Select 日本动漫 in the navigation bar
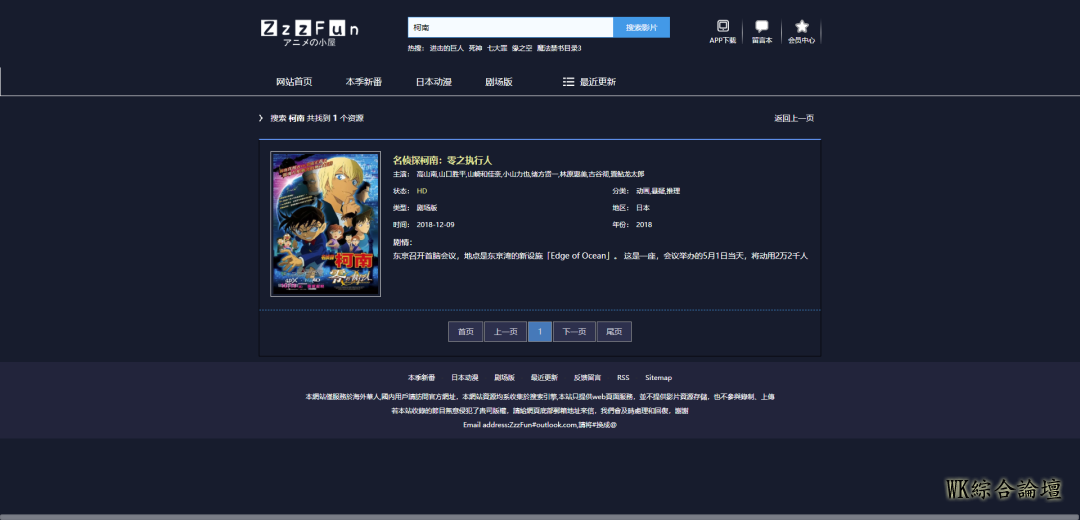The height and width of the screenshot is (520, 1080). click(433, 82)
